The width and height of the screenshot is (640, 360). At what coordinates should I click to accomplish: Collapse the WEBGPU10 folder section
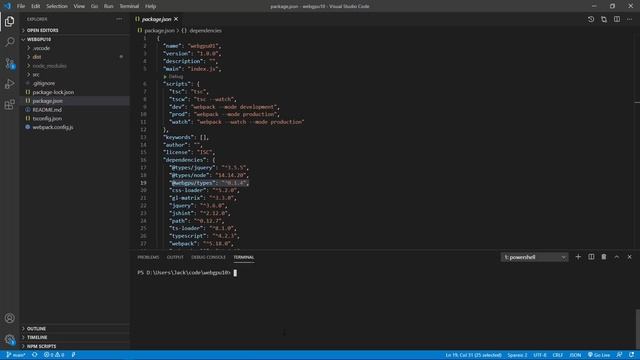(39, 39)
